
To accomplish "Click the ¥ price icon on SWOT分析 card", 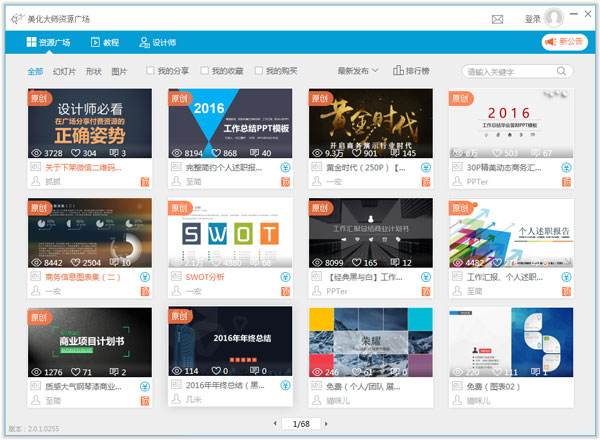I will (285, 277).
